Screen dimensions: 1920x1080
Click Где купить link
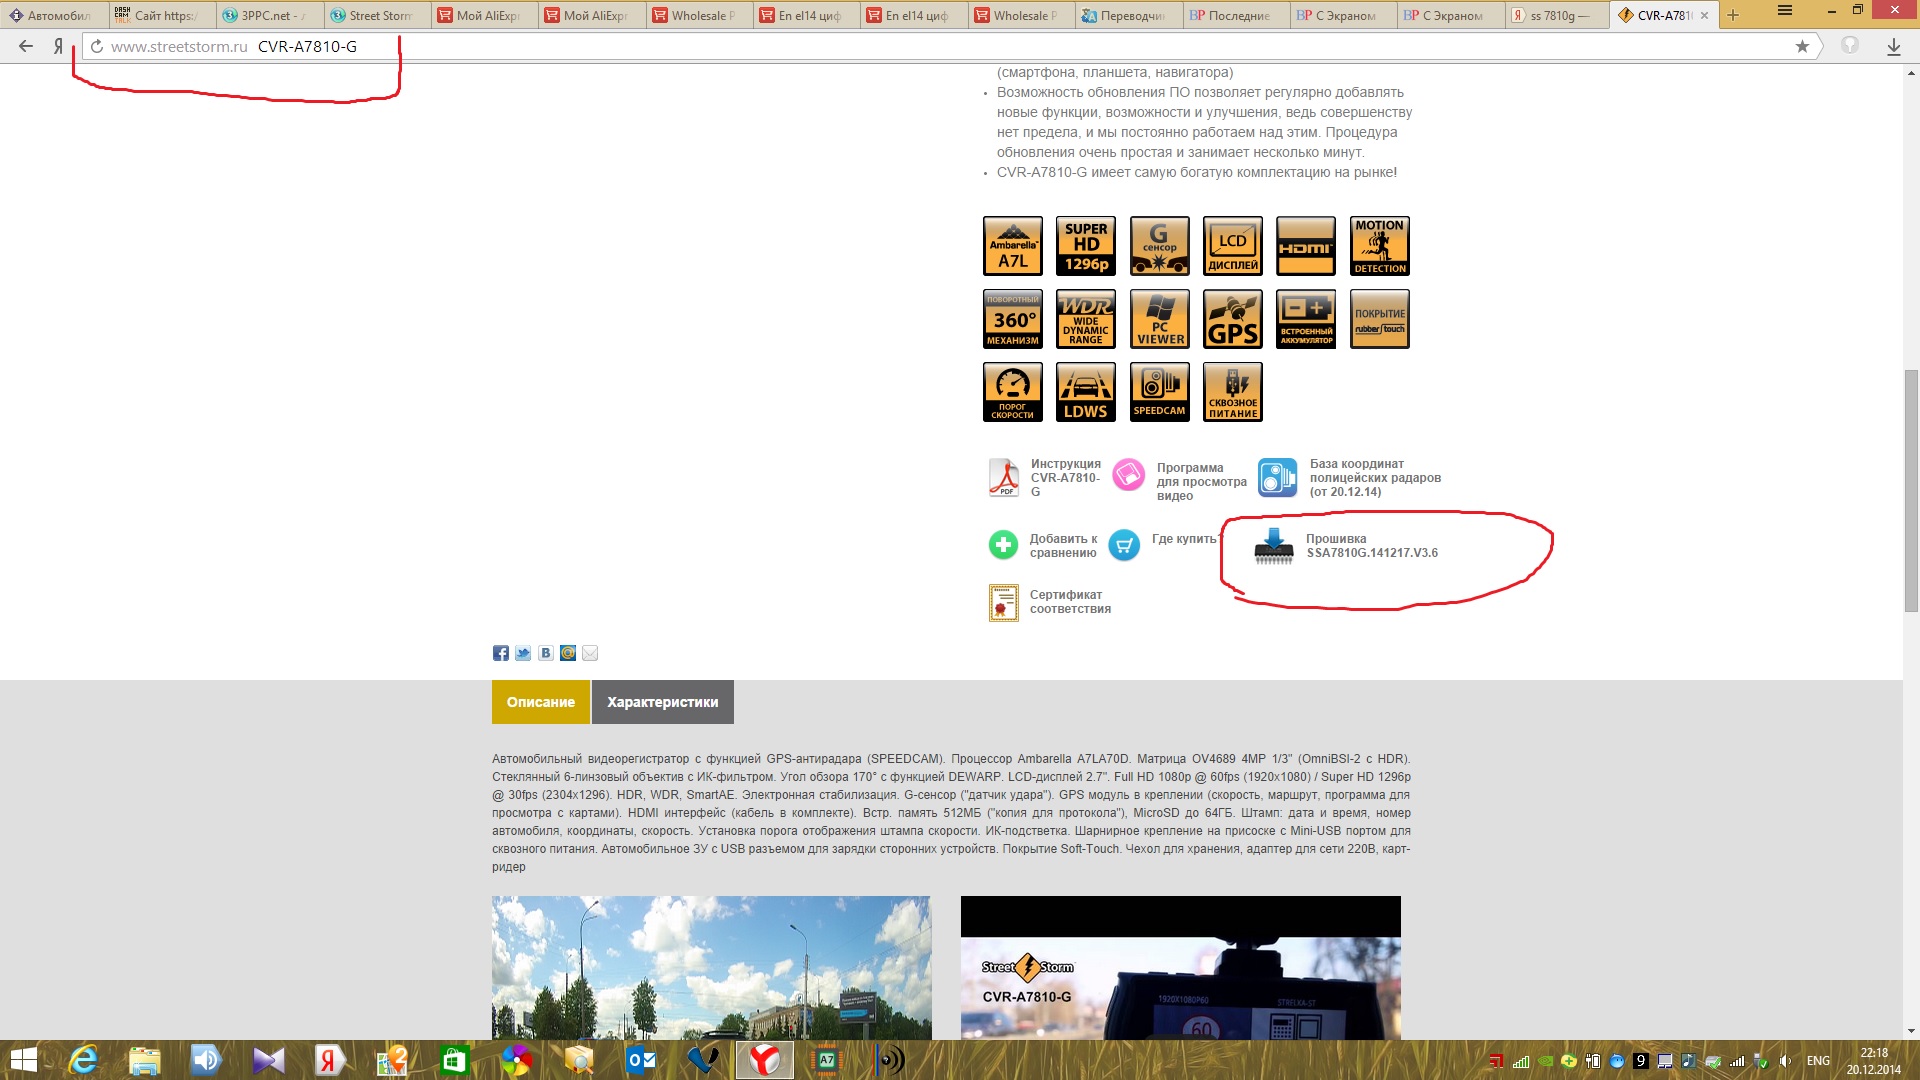(x=1184, y=539)
